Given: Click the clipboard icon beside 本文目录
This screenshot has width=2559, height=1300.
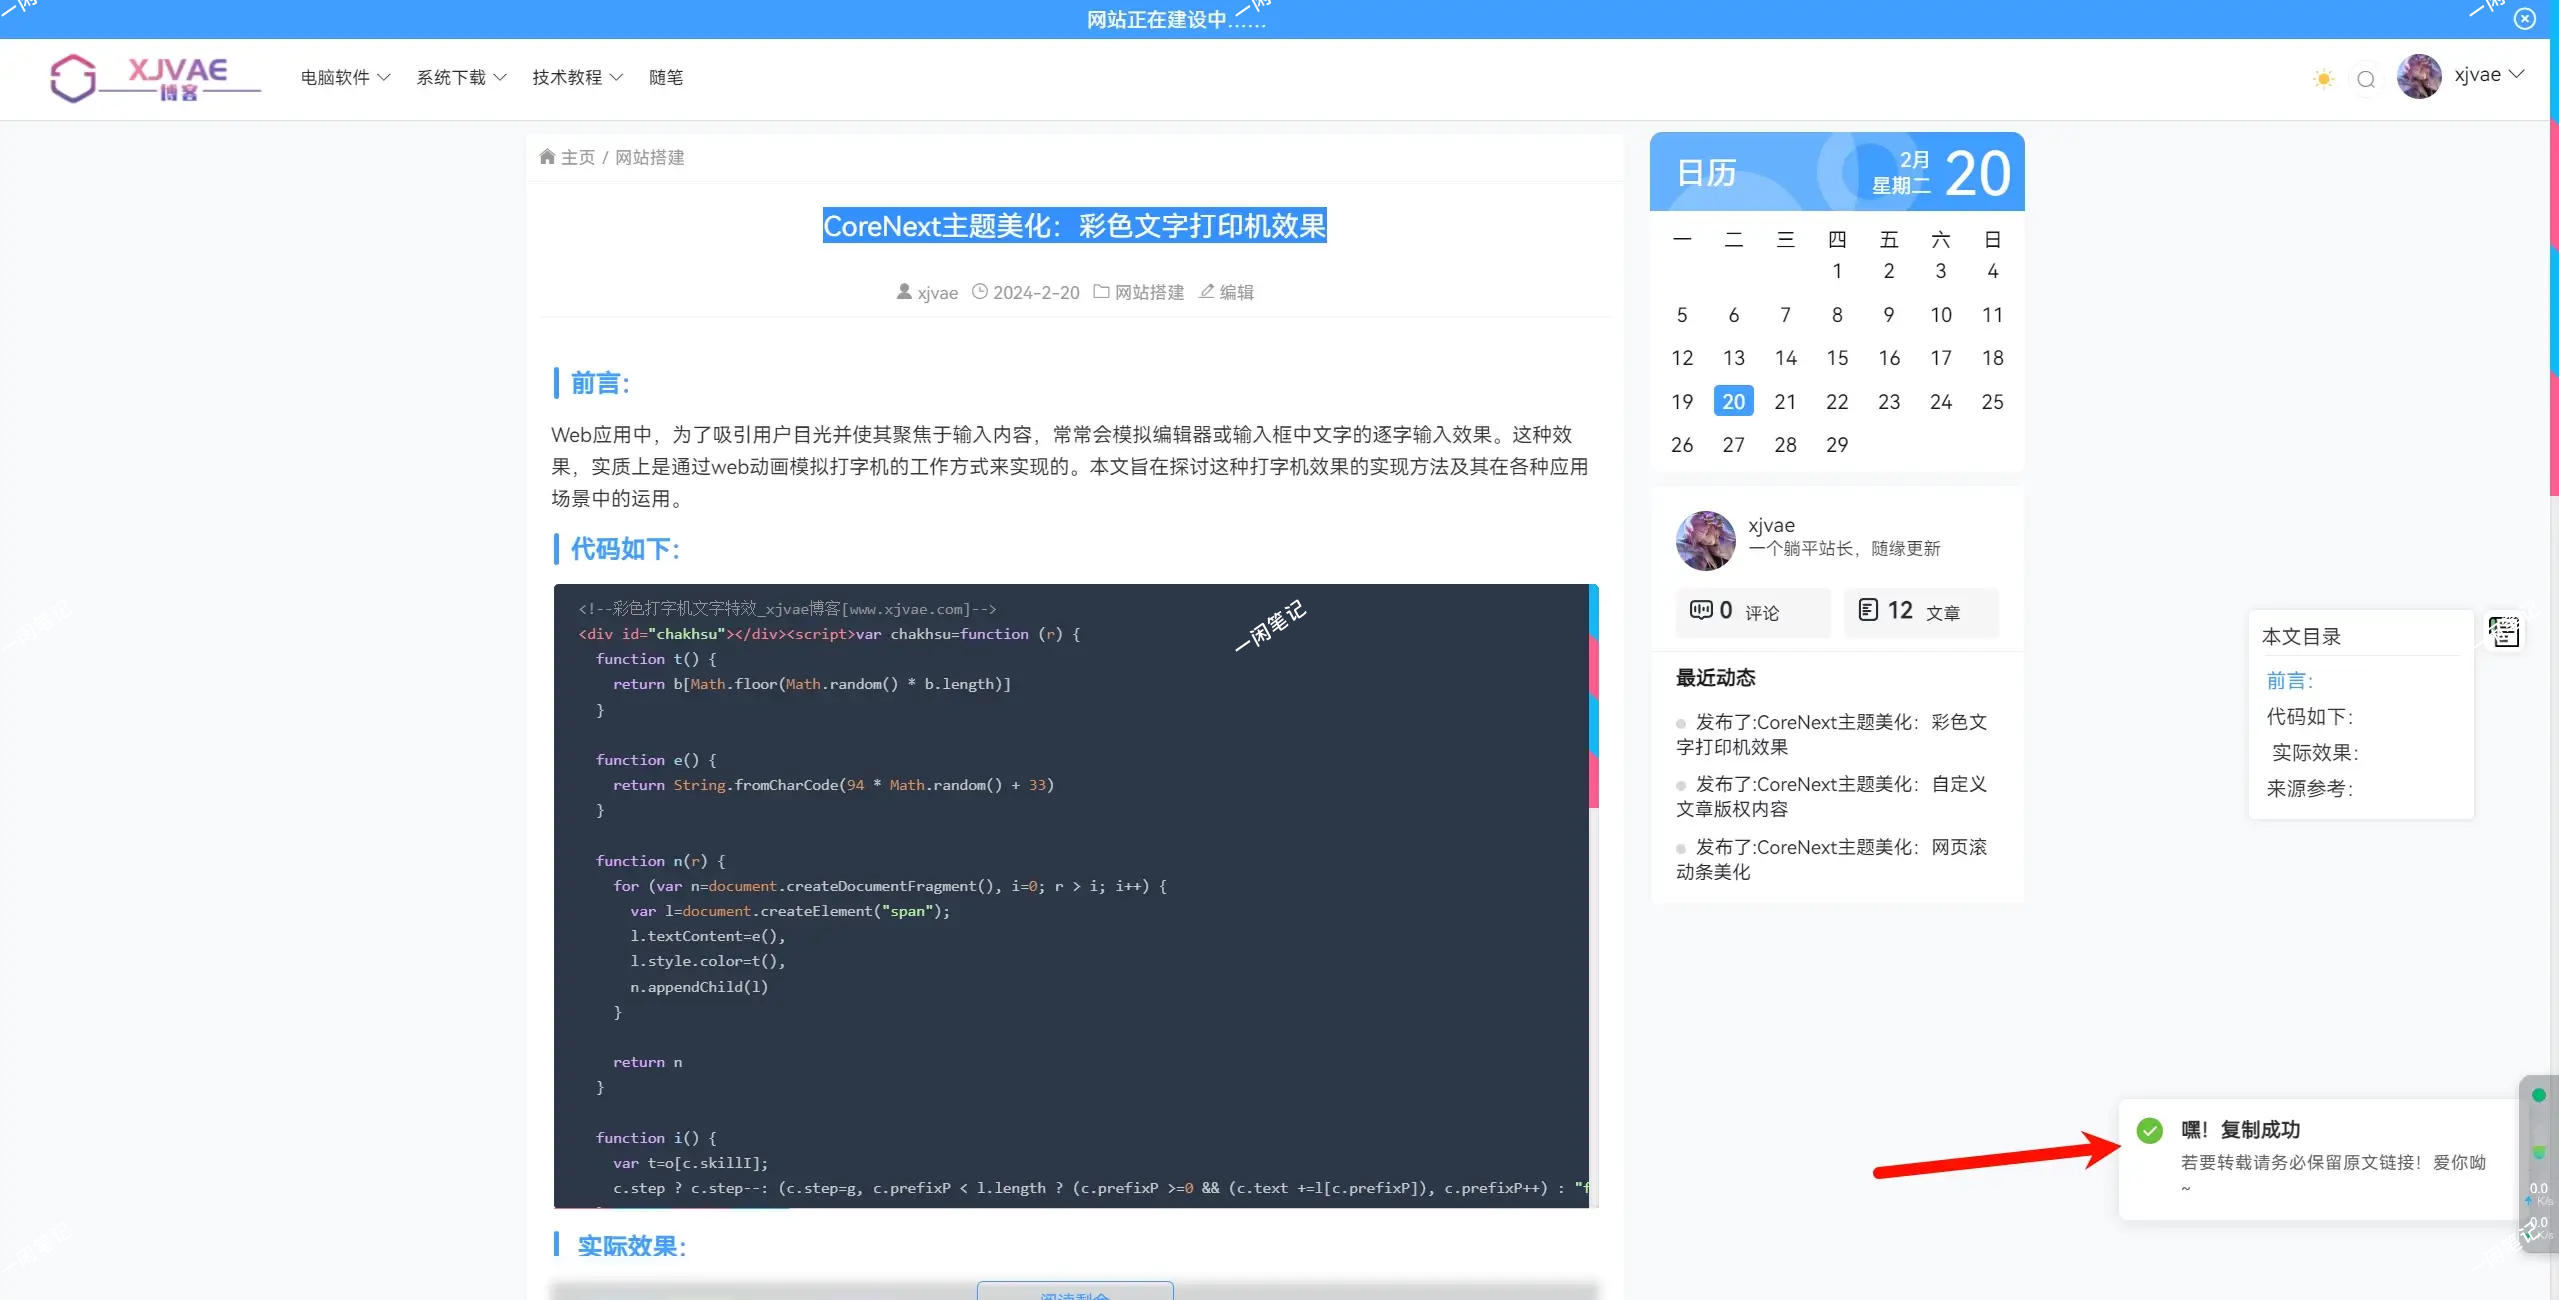Looking at the screenshot, I should [x=2504, y=632].
